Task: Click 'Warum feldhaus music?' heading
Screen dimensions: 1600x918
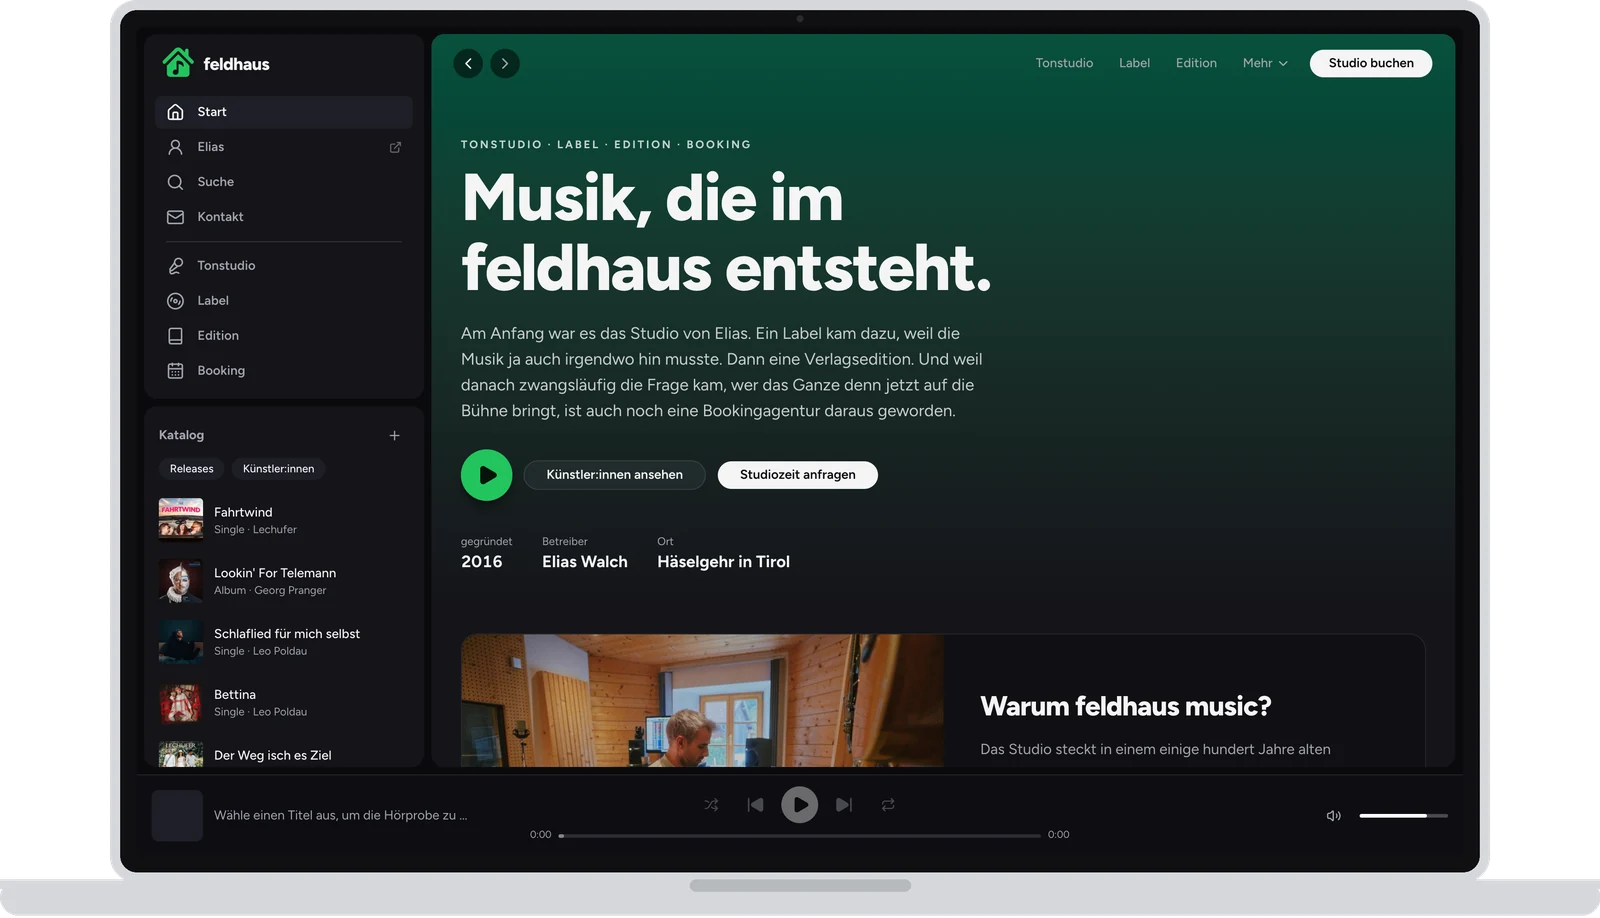Action: point(1126,707)
